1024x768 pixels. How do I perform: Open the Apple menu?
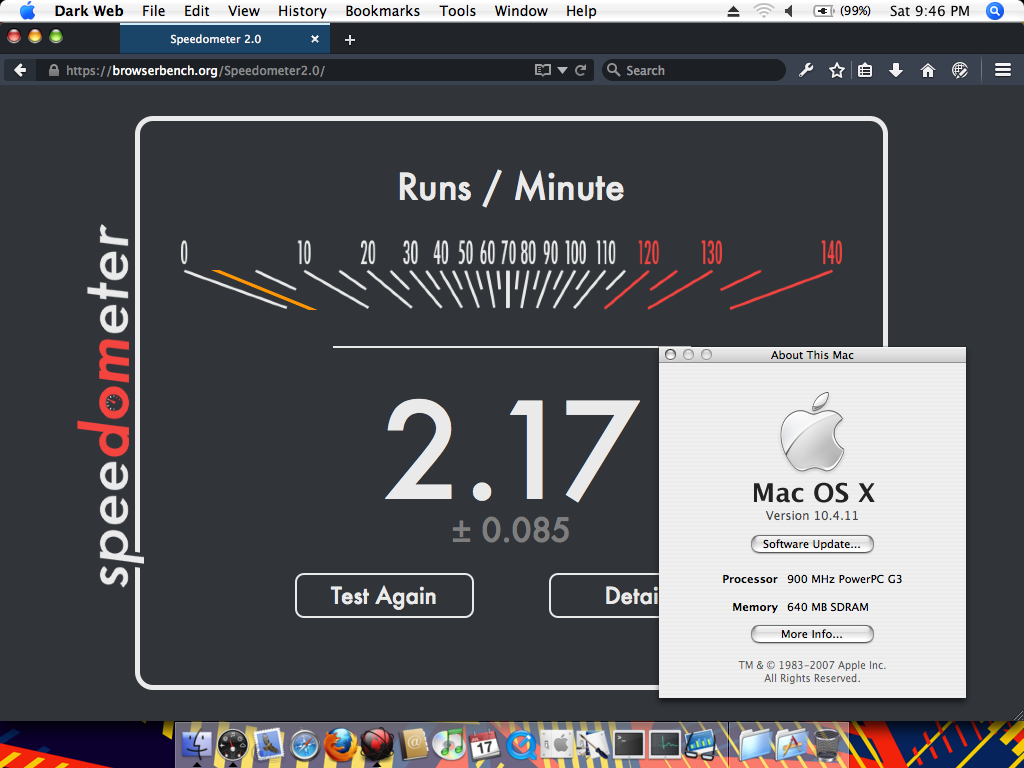(27, 11)
